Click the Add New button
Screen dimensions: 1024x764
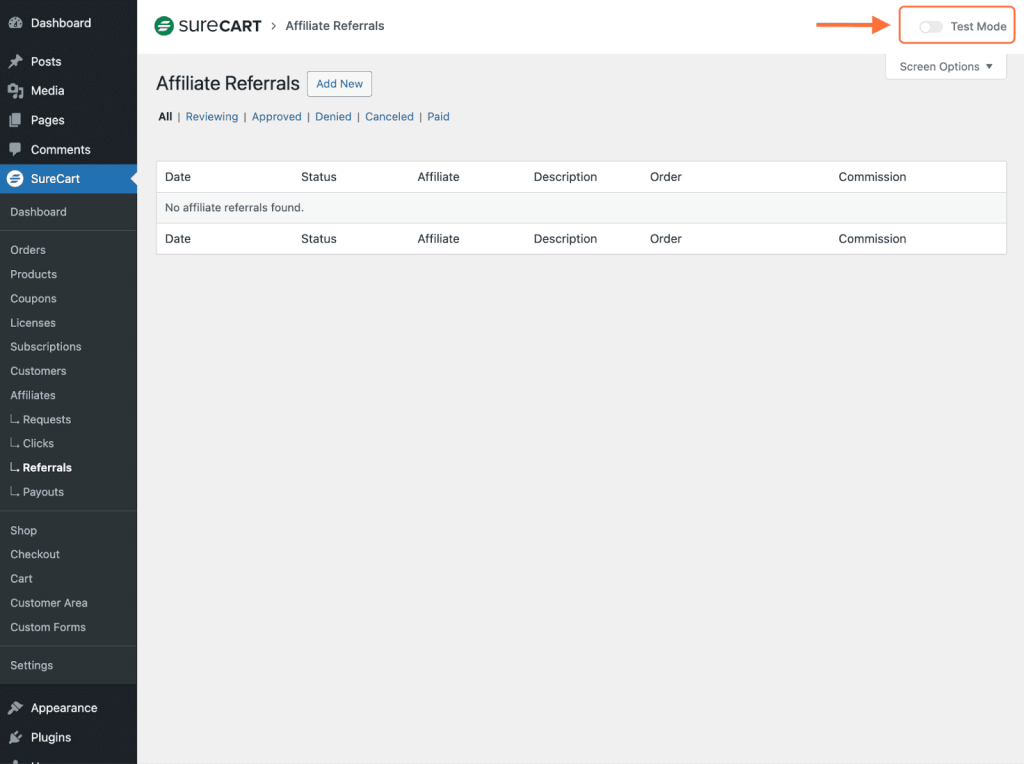tap(339, 84)
